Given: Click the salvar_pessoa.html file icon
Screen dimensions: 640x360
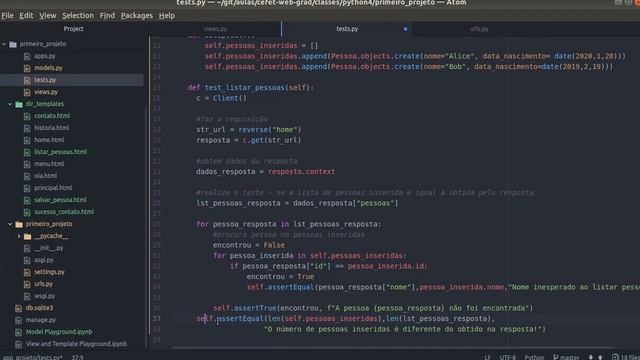Looking at the screenshot, I should click(x=27, y=200).
